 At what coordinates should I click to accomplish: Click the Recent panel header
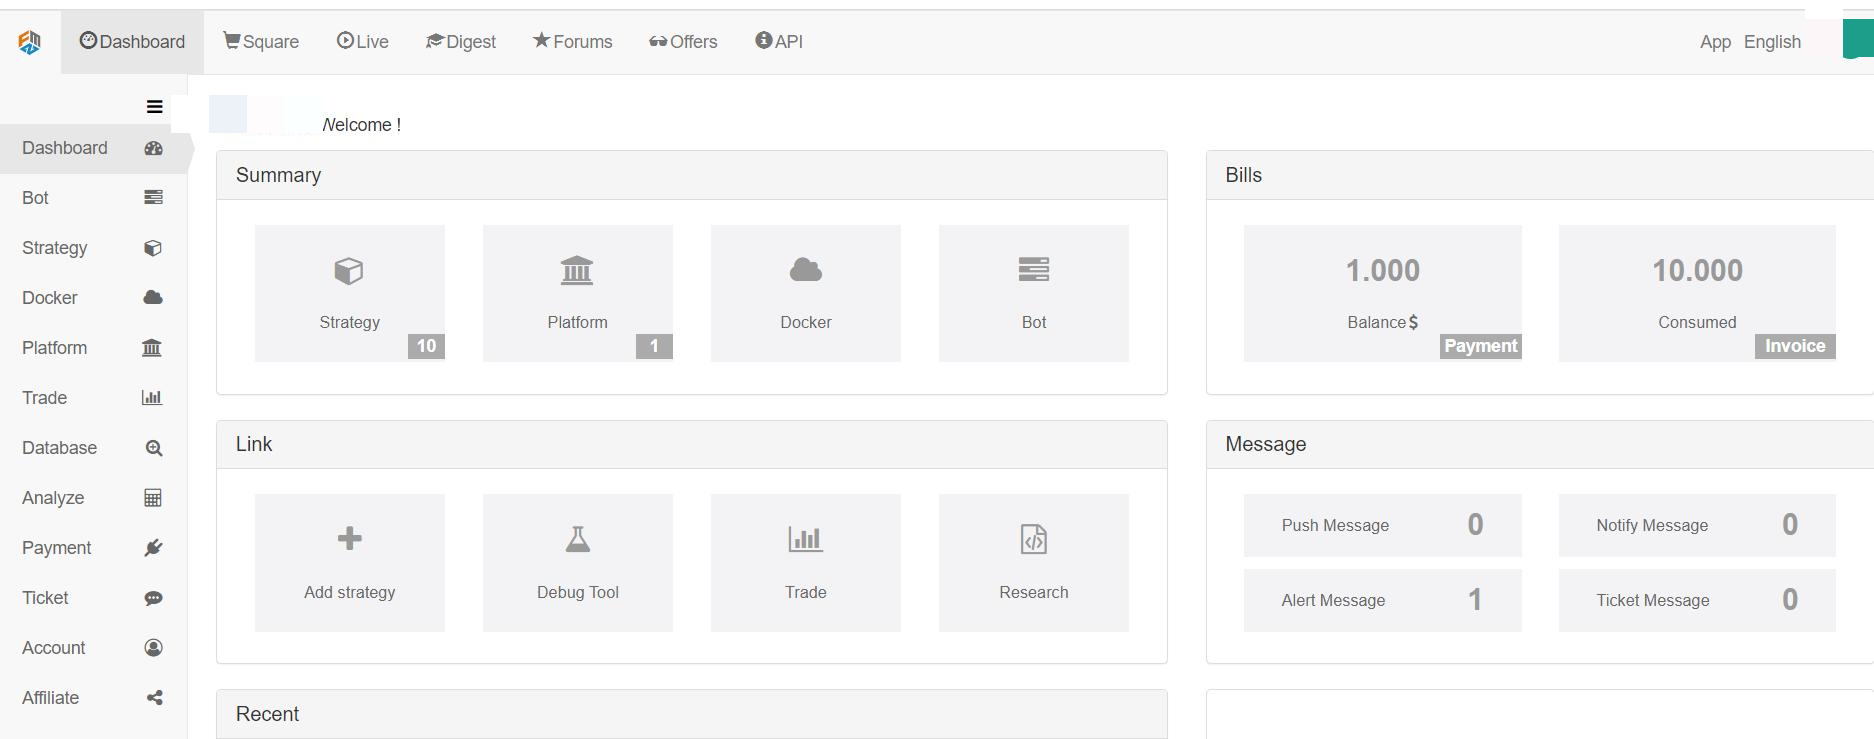(x=692, y=714)
